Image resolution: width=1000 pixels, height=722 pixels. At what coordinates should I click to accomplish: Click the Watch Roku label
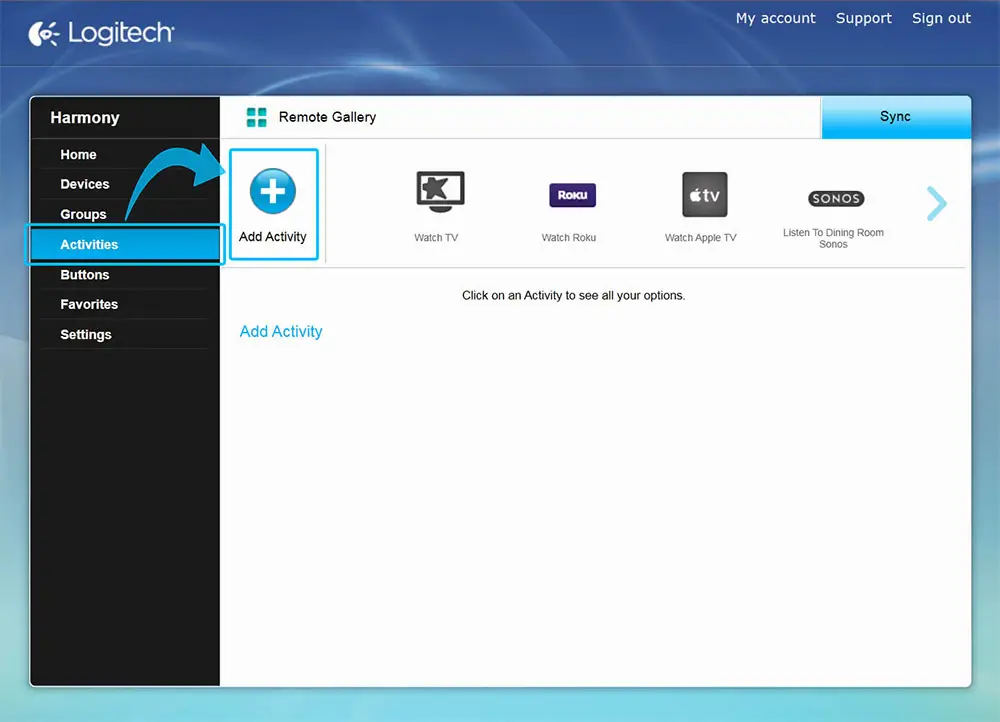[569, 238]
